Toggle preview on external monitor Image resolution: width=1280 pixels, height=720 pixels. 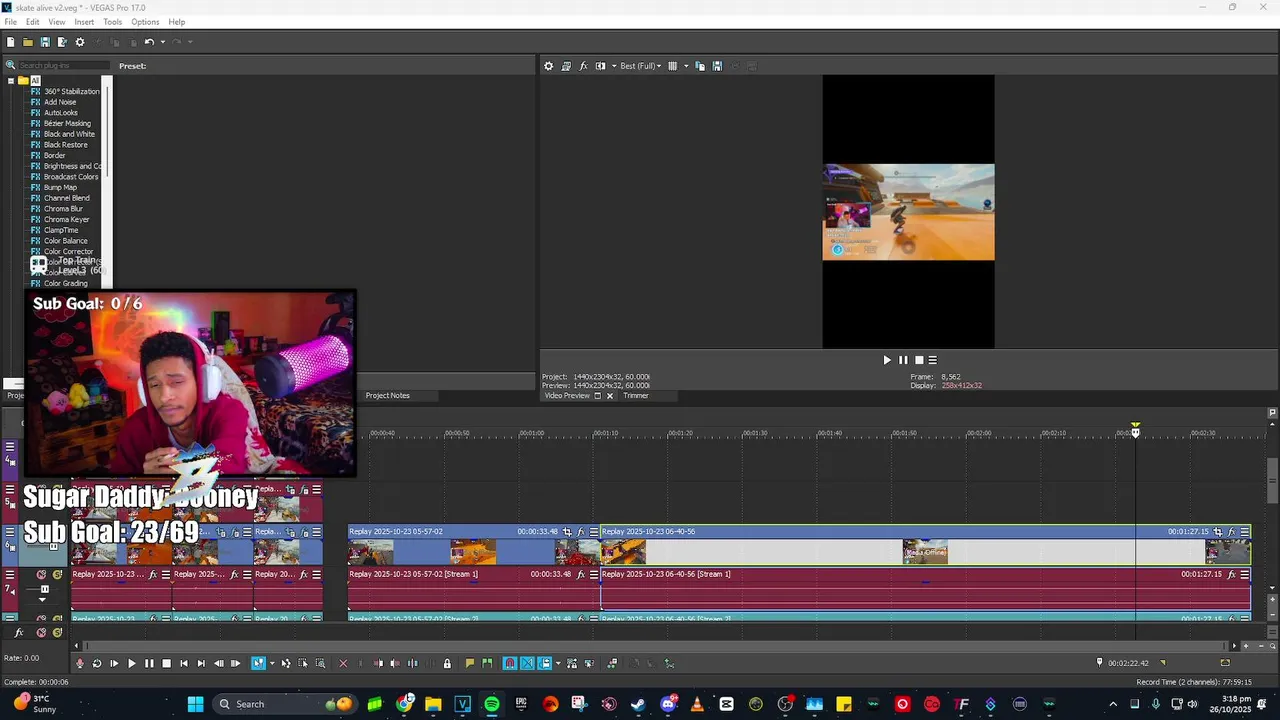(x=566, y=66)
